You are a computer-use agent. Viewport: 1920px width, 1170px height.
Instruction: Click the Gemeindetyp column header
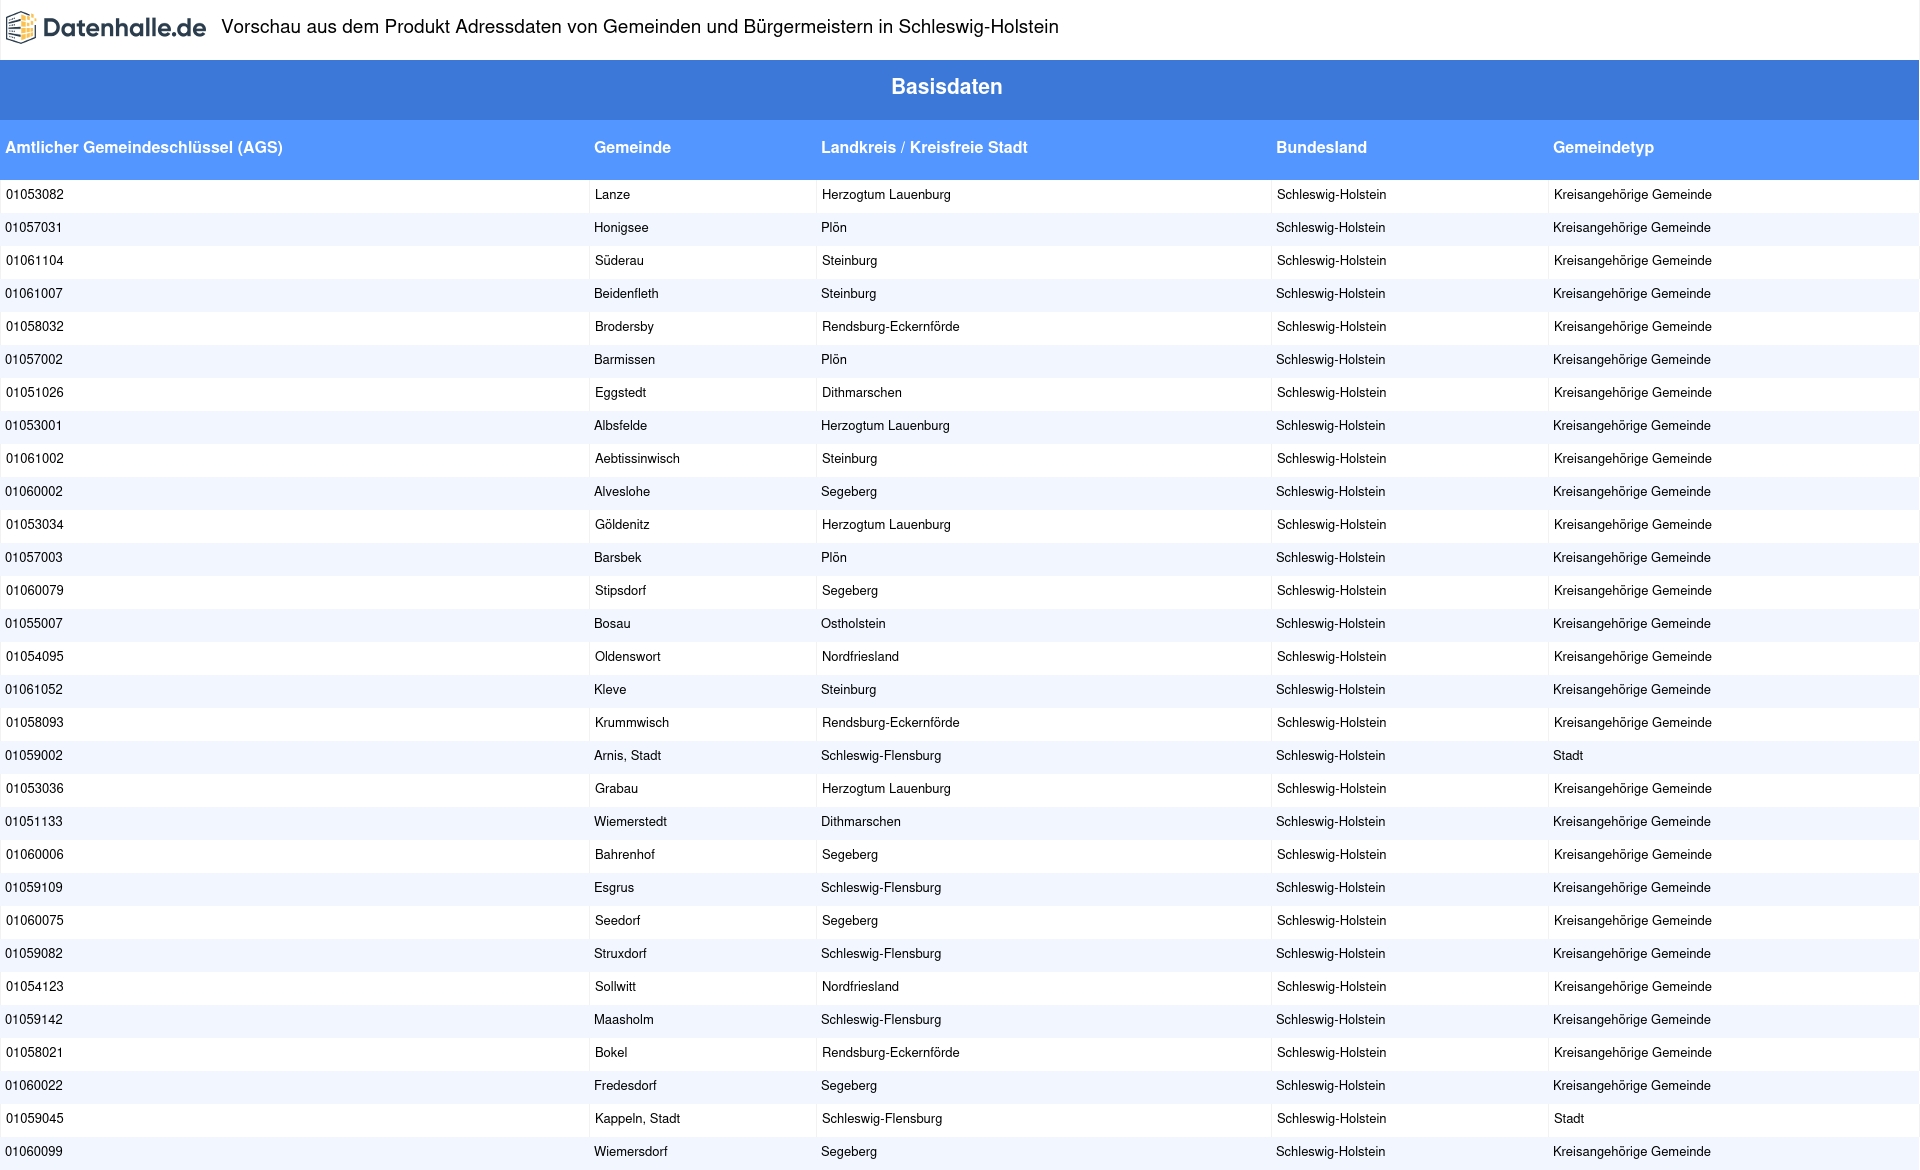[x=1603, y=147]
